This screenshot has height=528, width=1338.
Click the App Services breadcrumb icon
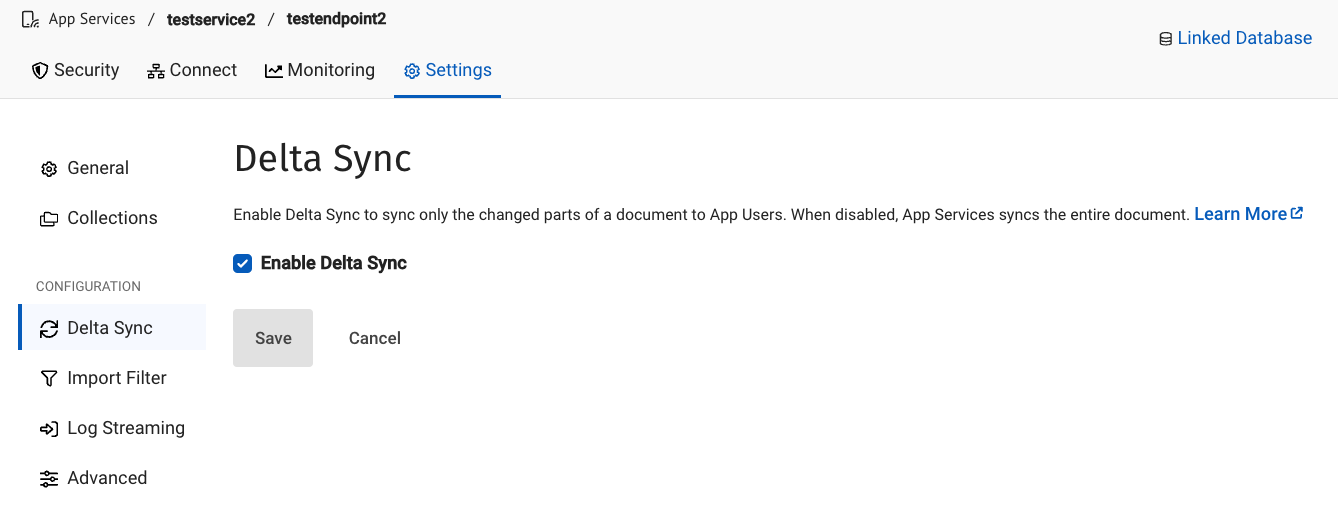31,19
